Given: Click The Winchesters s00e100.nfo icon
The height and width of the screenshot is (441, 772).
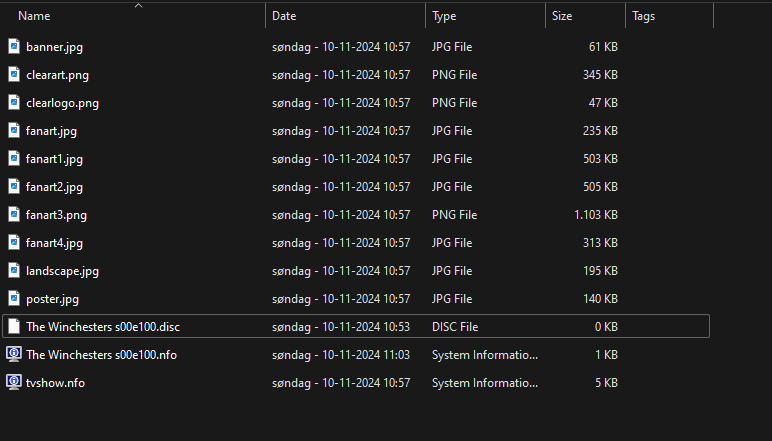Looking at the screenshot, I should tap(14, 354).
